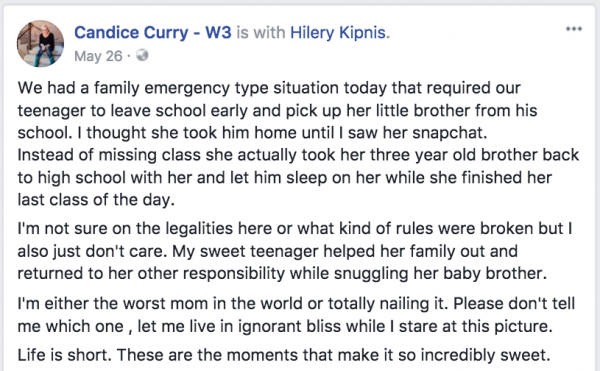This screenshot has width=600, height=371.
Task: Click the 'is with' text in header
Action: pyautogui.click(x=261, y=33)
